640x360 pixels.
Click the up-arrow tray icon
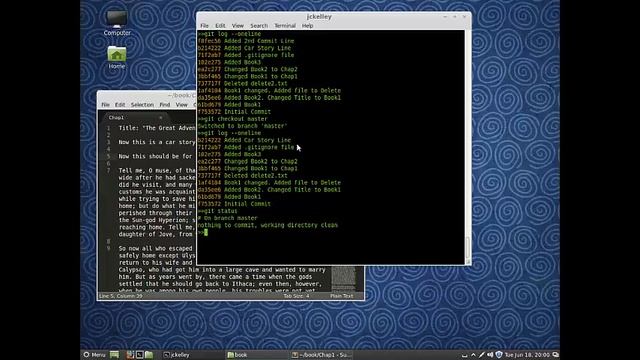(x=473, y=355)
